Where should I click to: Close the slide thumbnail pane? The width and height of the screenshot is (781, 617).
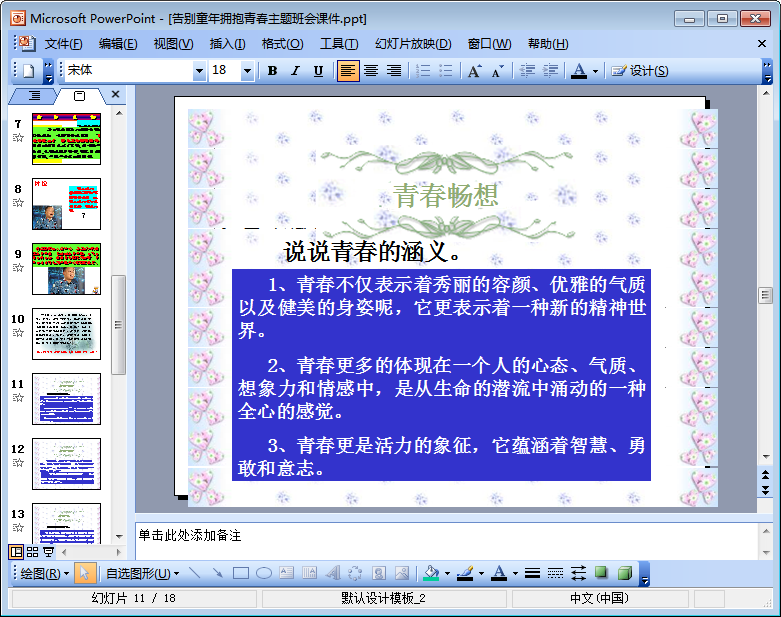(116, 94)
